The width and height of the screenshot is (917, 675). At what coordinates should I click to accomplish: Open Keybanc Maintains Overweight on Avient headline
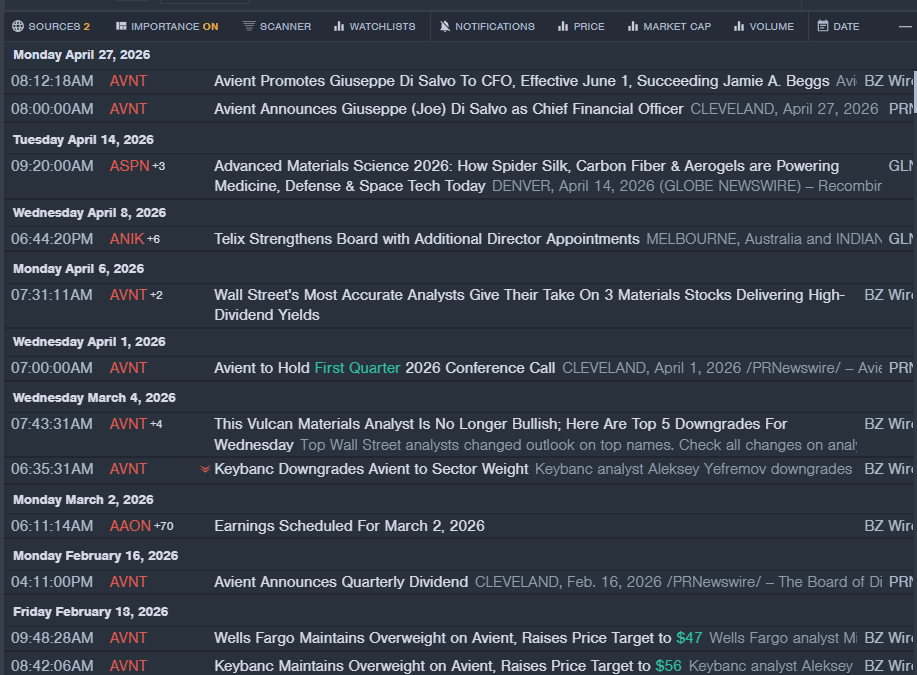point(447,666)
